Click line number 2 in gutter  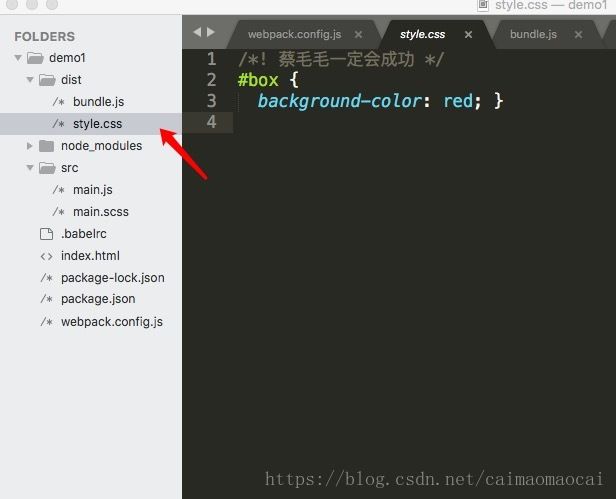pos(211,81)
